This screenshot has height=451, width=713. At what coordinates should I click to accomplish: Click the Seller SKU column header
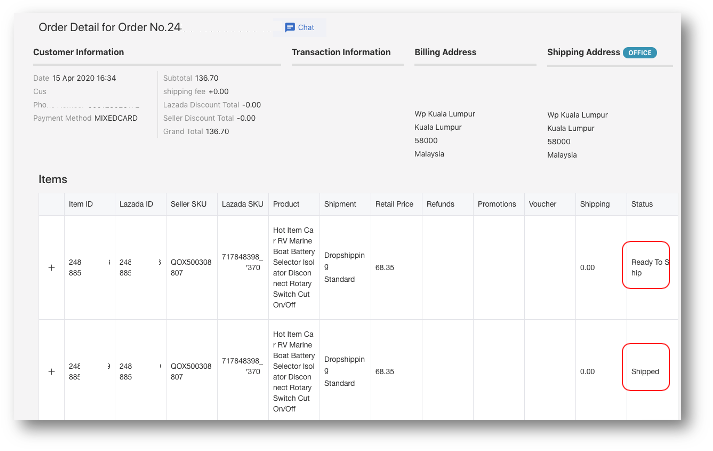pos(188,204)
